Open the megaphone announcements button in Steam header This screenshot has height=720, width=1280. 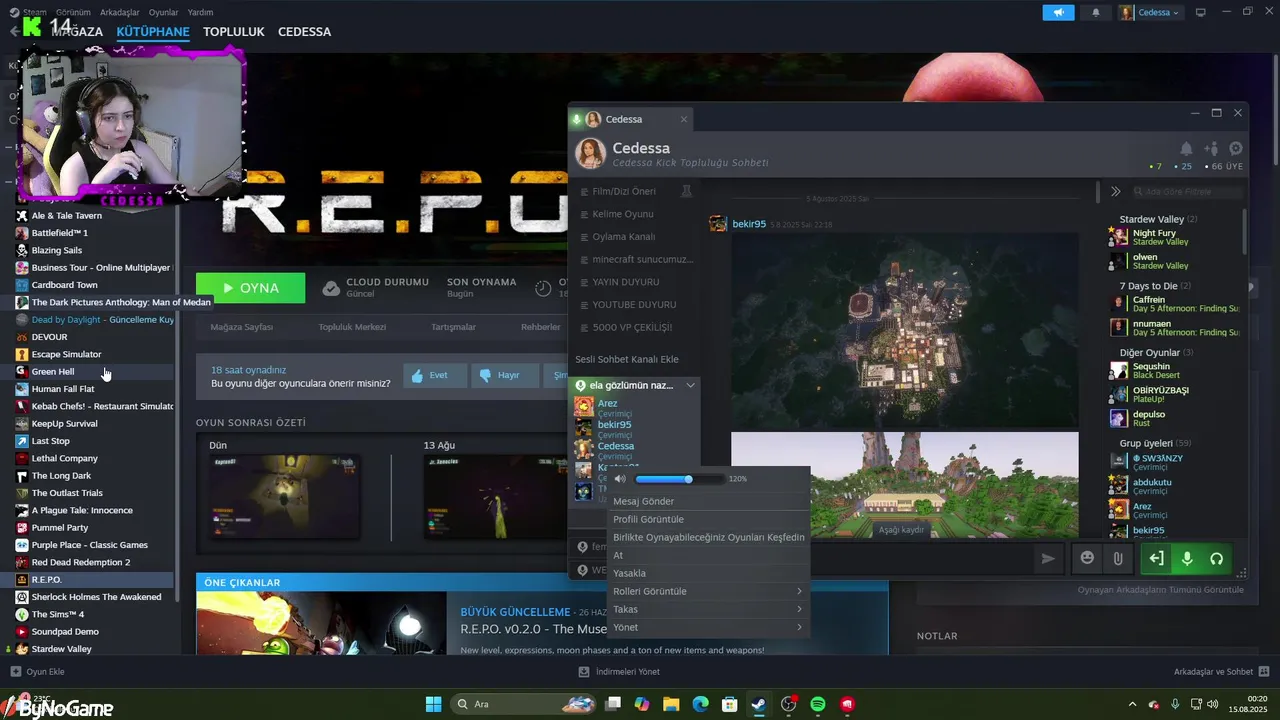pyautogui.click(x=1057, y=12)
